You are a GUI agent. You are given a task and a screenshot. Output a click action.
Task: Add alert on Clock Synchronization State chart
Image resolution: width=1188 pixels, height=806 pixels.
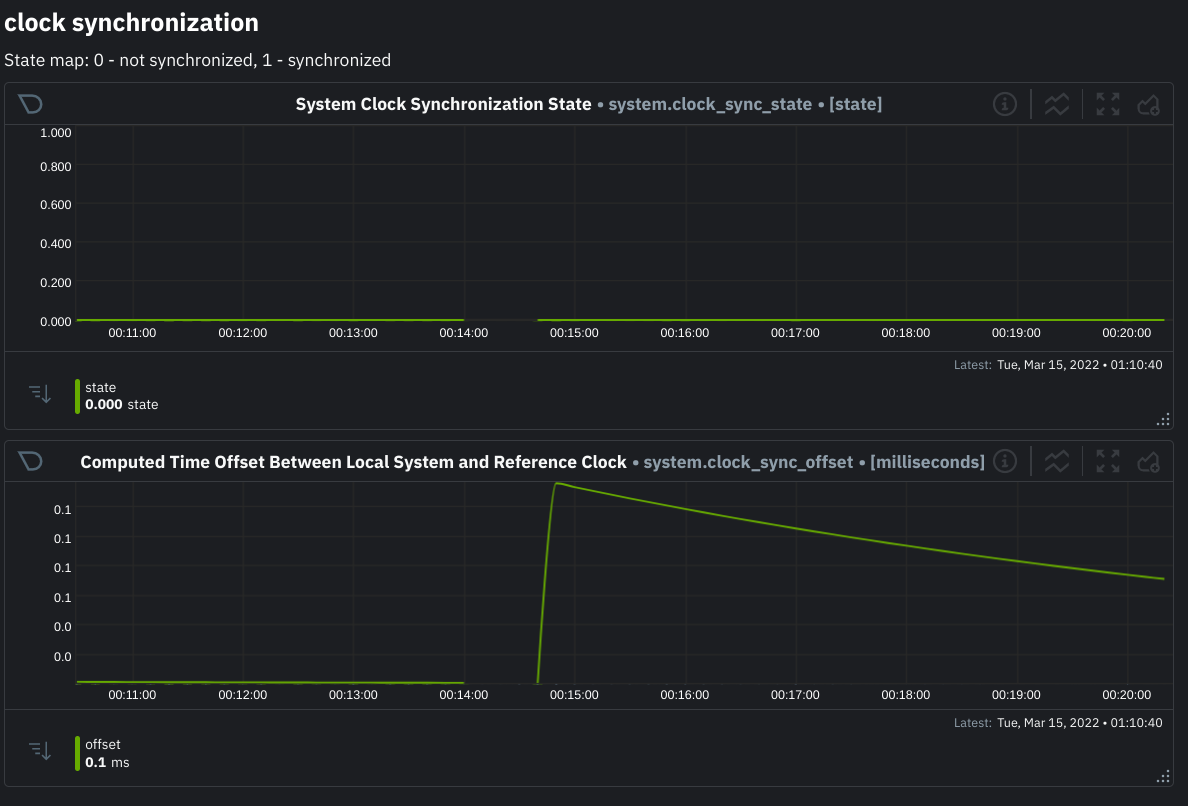tap(1149, 105)
